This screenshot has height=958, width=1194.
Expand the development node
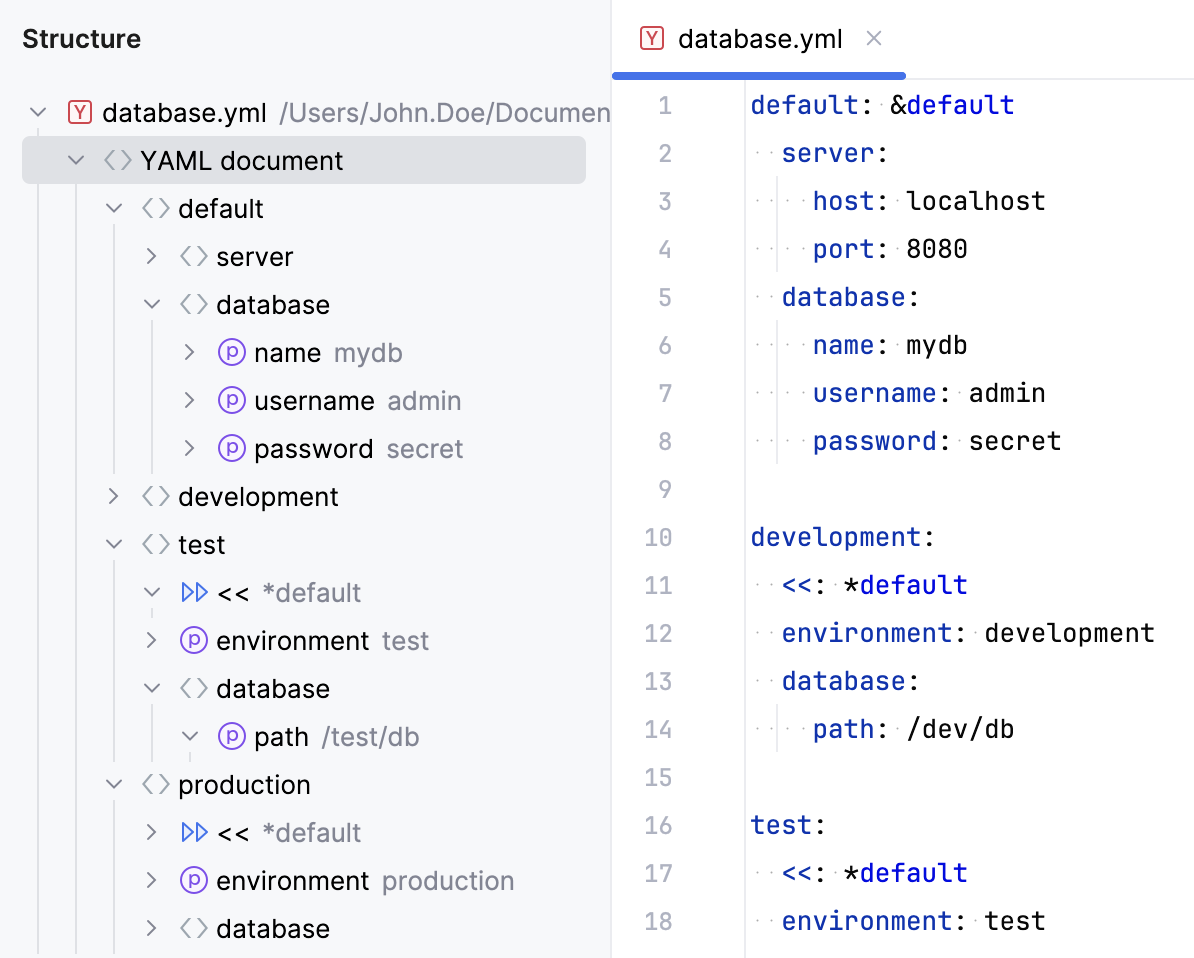coord(113,496)
